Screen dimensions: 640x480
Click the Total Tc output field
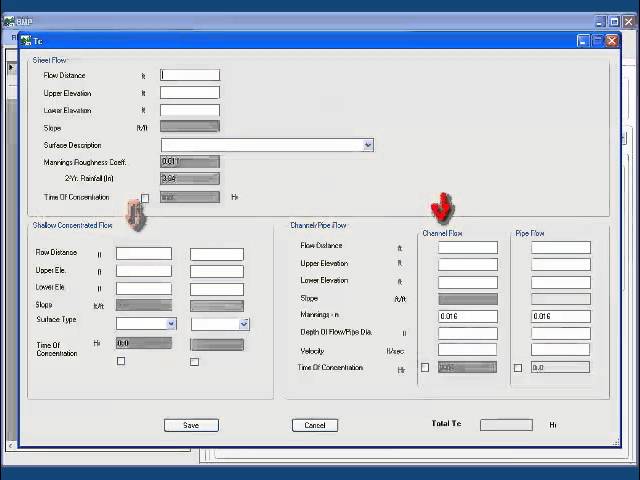tap(506, 425)
